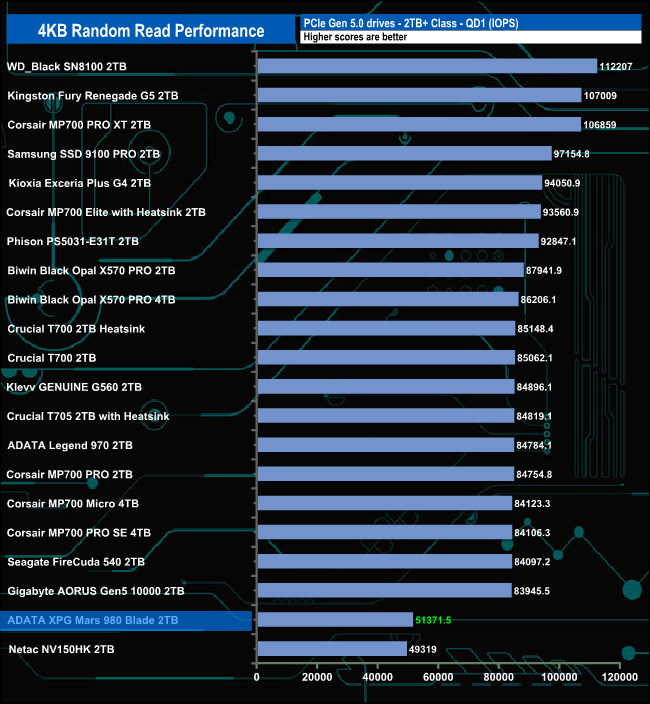The height and width of the screenshot is (704, 650).
Task: Click the value 92847.1
Action: coord(558,241)
